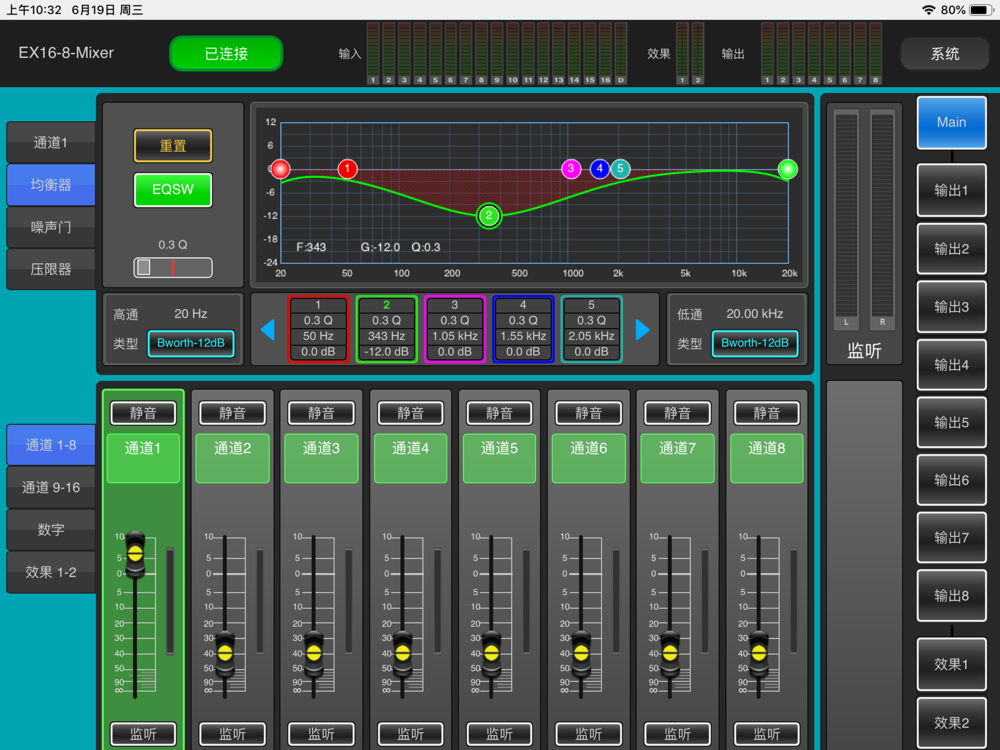Click the 监听 monitor meter panel
The width and height of the screenshot is (1000, 750).
coord(864,234)
